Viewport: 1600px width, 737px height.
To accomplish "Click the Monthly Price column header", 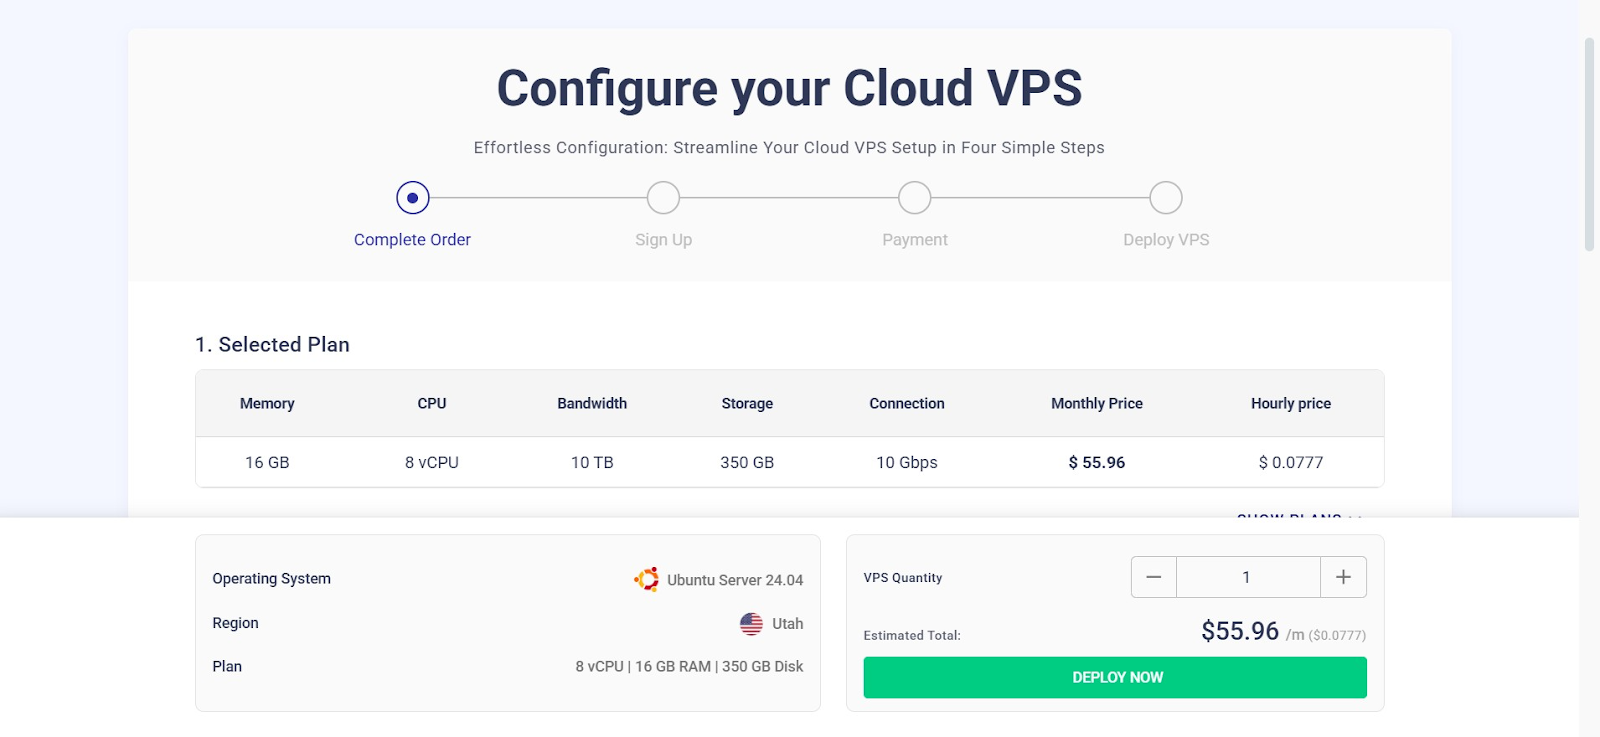I will tap(1096, 404).
